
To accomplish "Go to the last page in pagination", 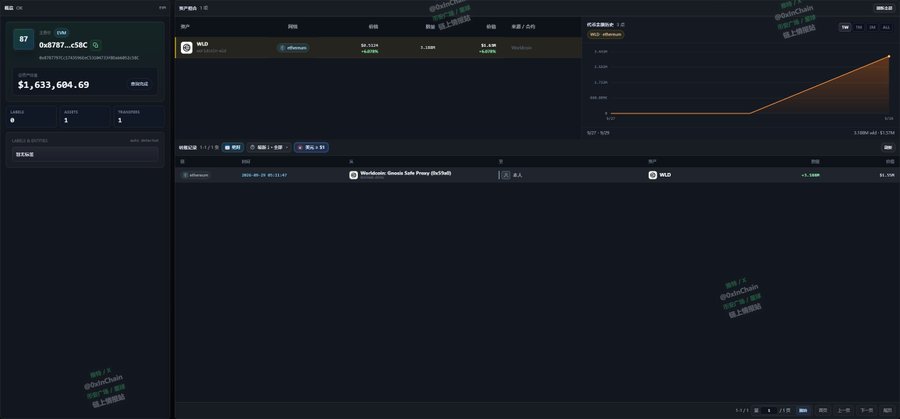I will point(887,410).
